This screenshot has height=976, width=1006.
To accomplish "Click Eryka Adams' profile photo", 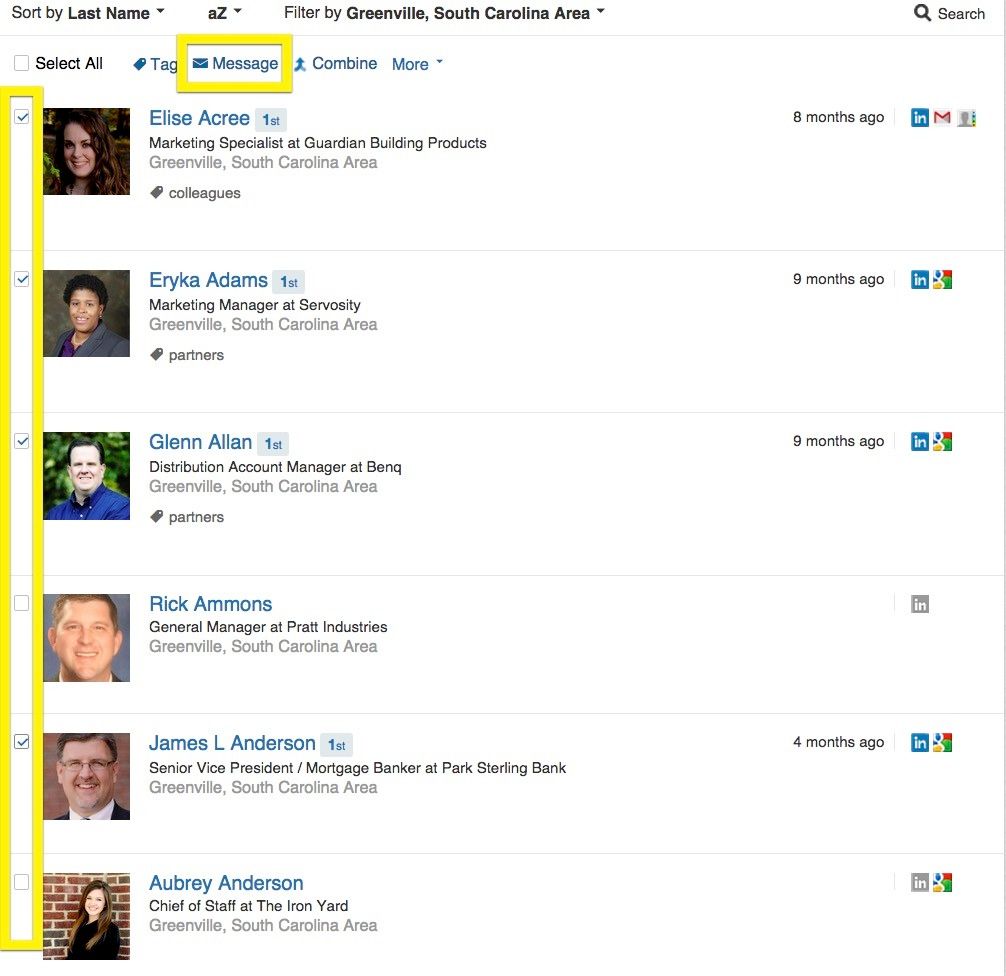I will [86, 313].
